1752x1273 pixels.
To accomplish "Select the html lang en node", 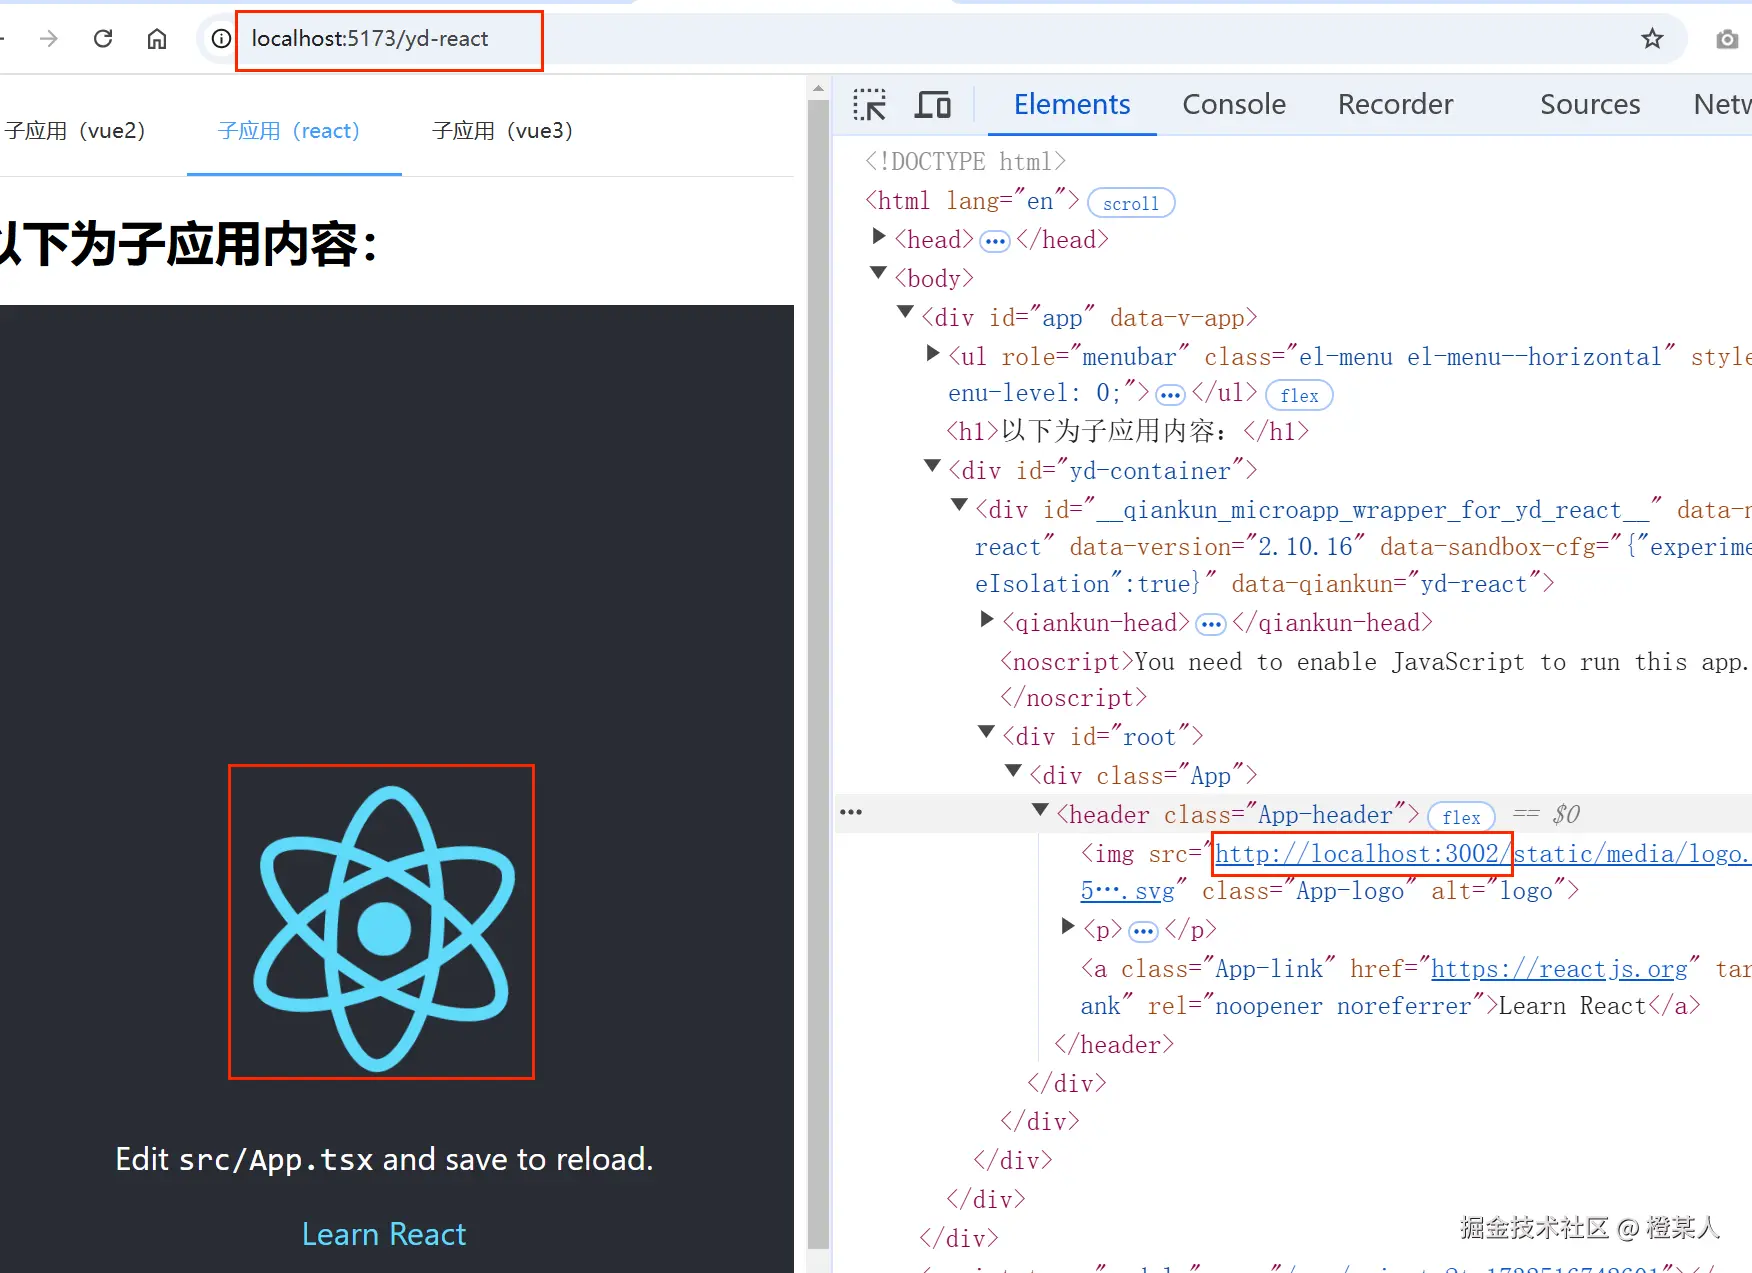I will point(972,201).
